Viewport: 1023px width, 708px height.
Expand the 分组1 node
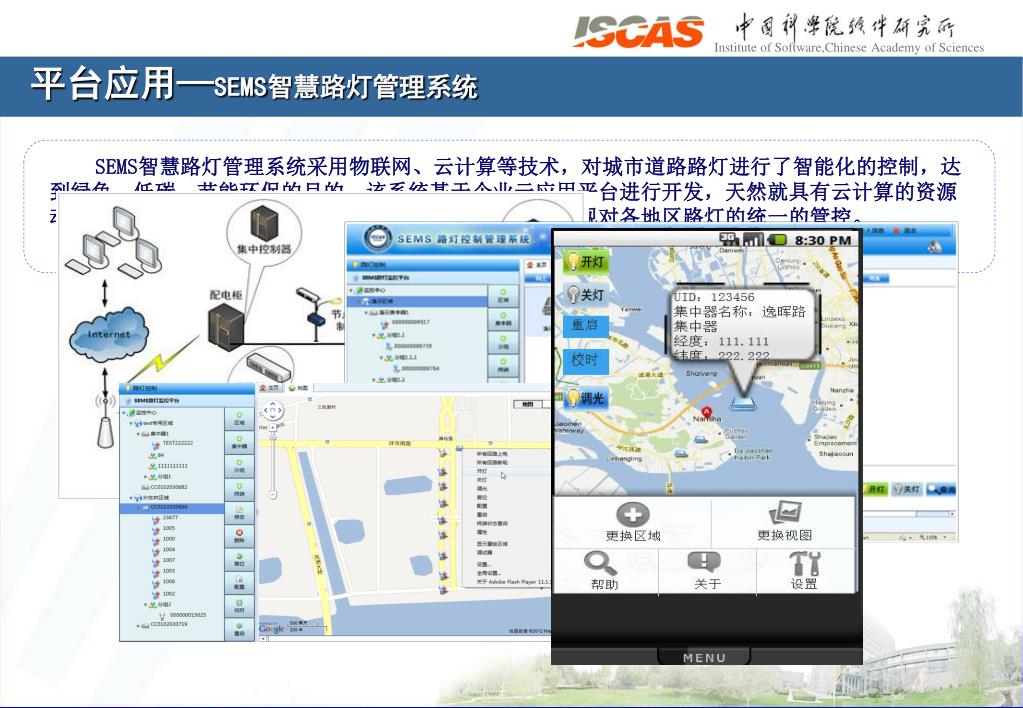click(145, 476)
